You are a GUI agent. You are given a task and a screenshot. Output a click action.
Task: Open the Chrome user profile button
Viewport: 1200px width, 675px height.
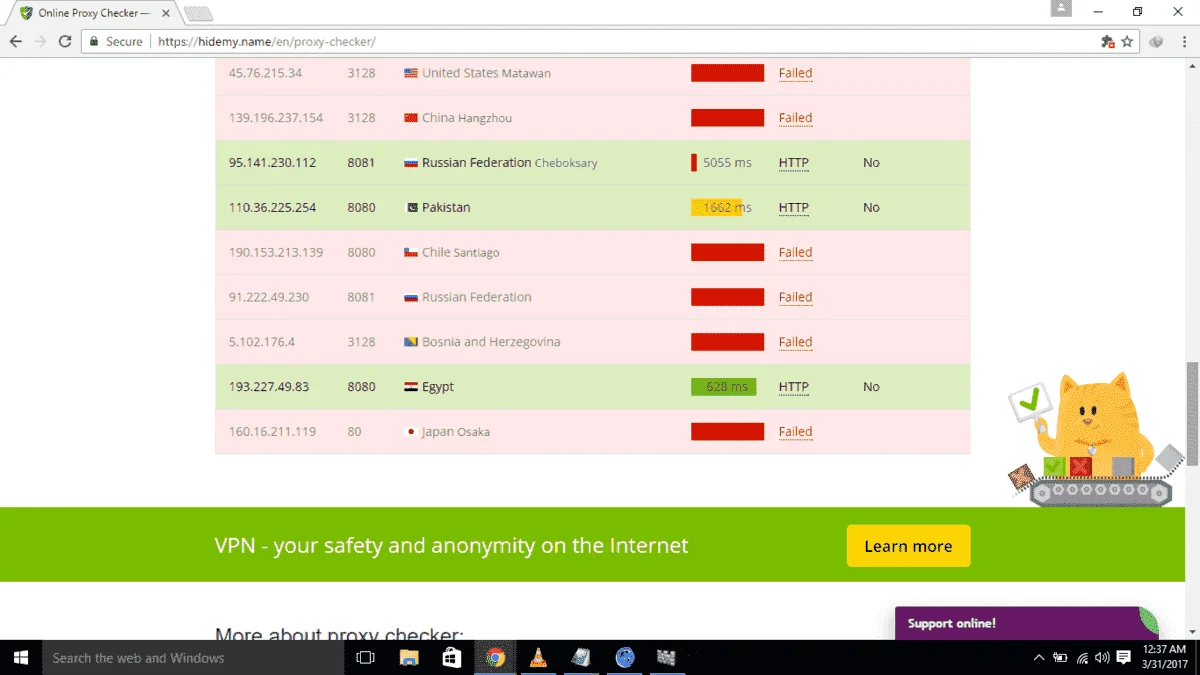pos(1061,9)
